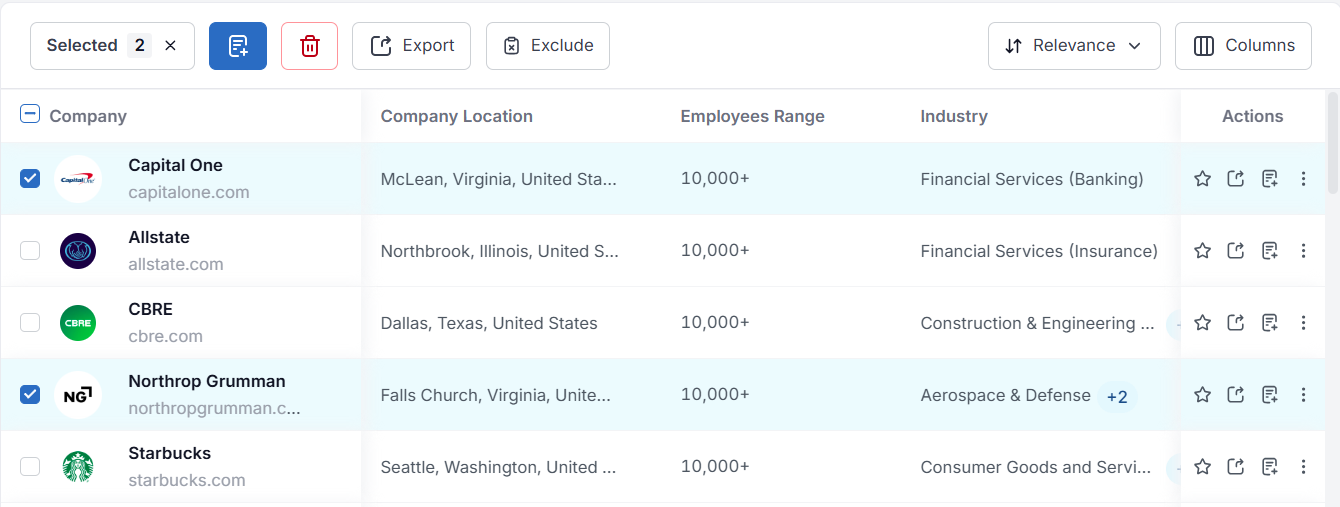Open three-dot menu for Northrop Grumman
The image size is (1340, 507).
coord(1303,395)
